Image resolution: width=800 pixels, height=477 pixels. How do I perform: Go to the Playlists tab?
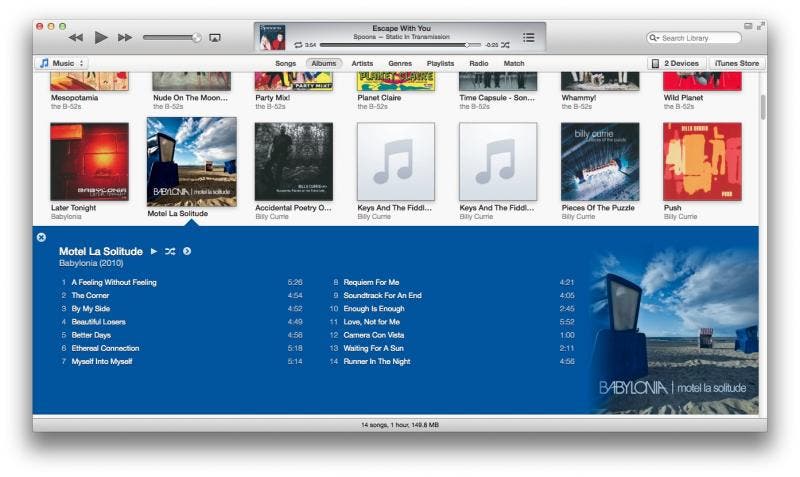pos(440,63)
